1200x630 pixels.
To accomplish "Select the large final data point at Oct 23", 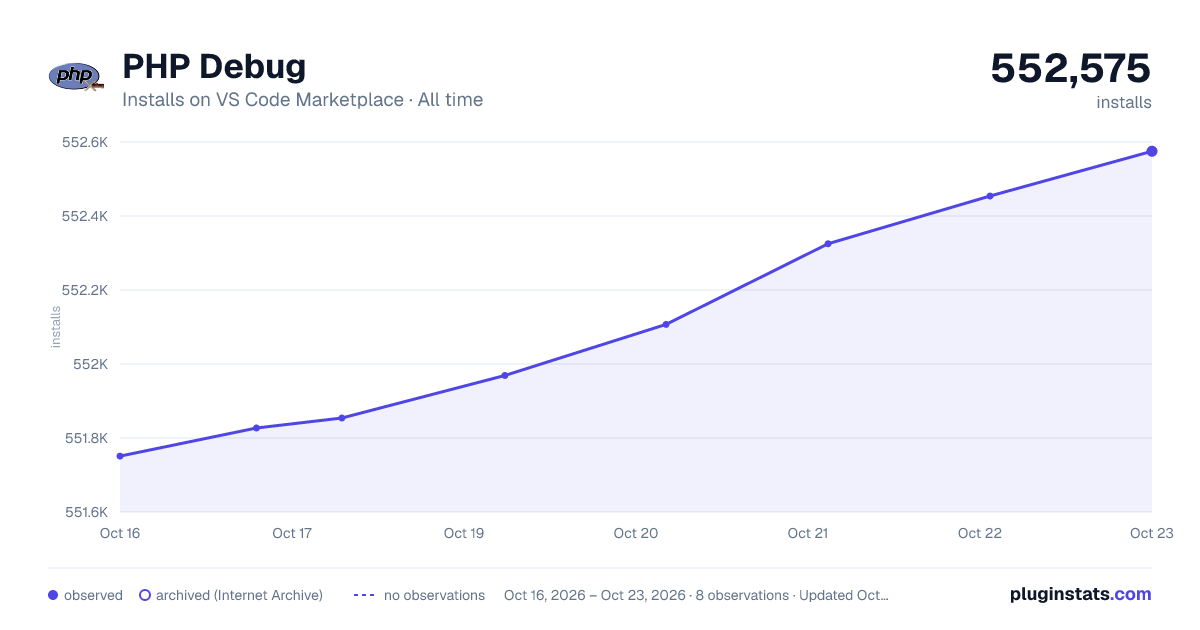I will tap(1152, 151).
